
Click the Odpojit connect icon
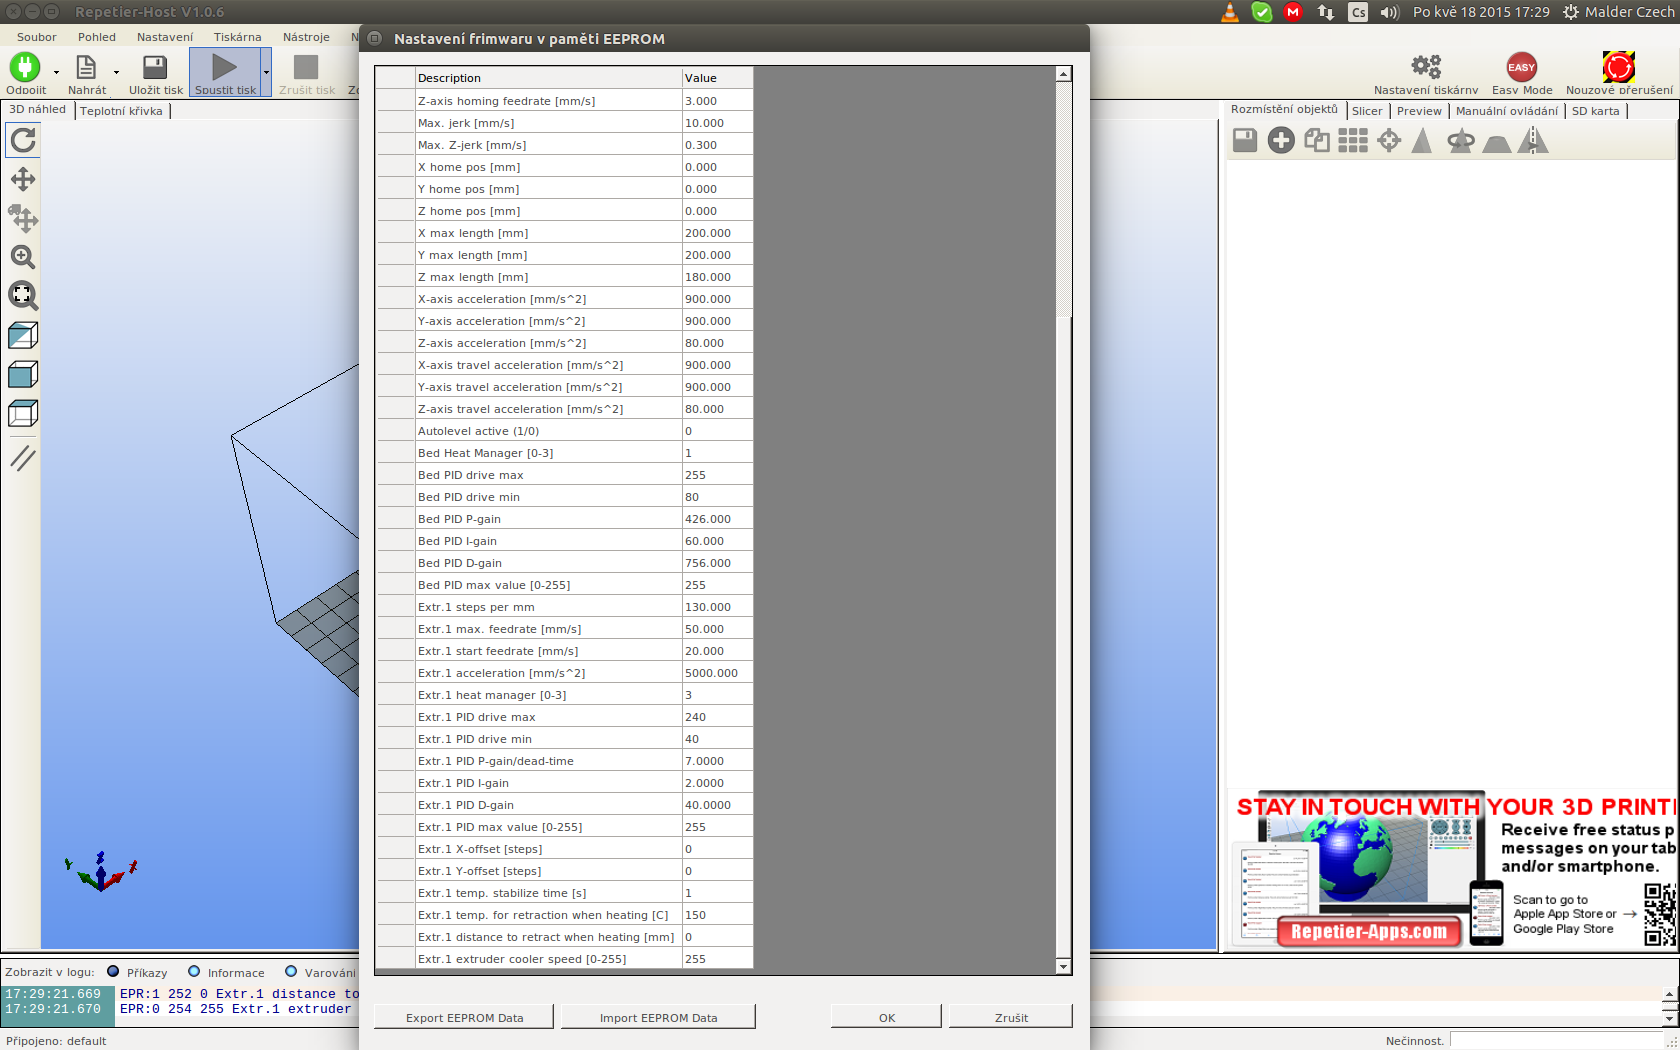(x=25, y=67)
